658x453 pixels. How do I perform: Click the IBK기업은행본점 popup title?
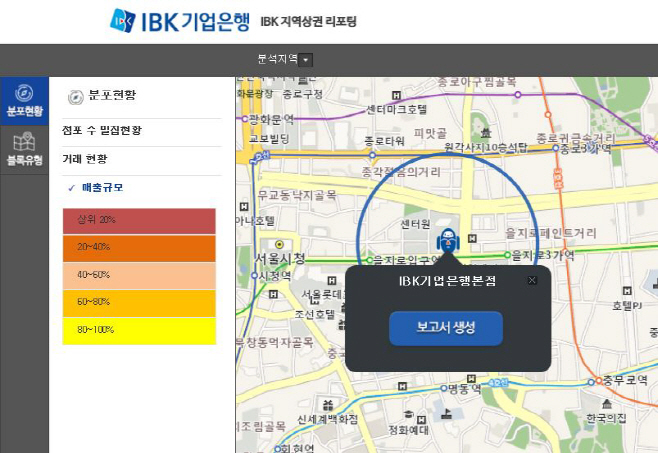point(447,280)
